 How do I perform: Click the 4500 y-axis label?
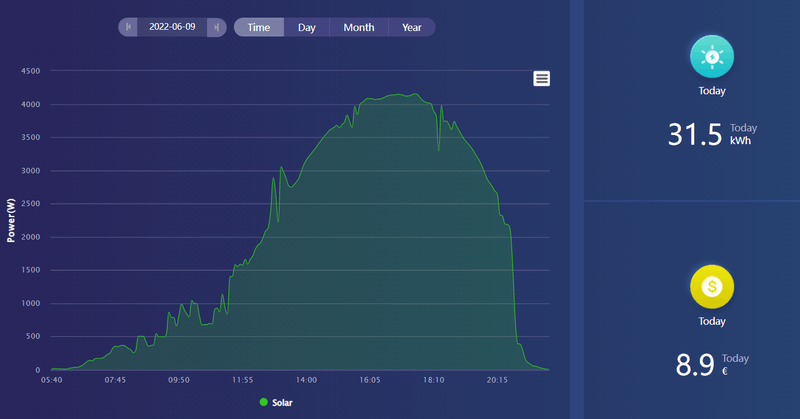pos(31,71)
